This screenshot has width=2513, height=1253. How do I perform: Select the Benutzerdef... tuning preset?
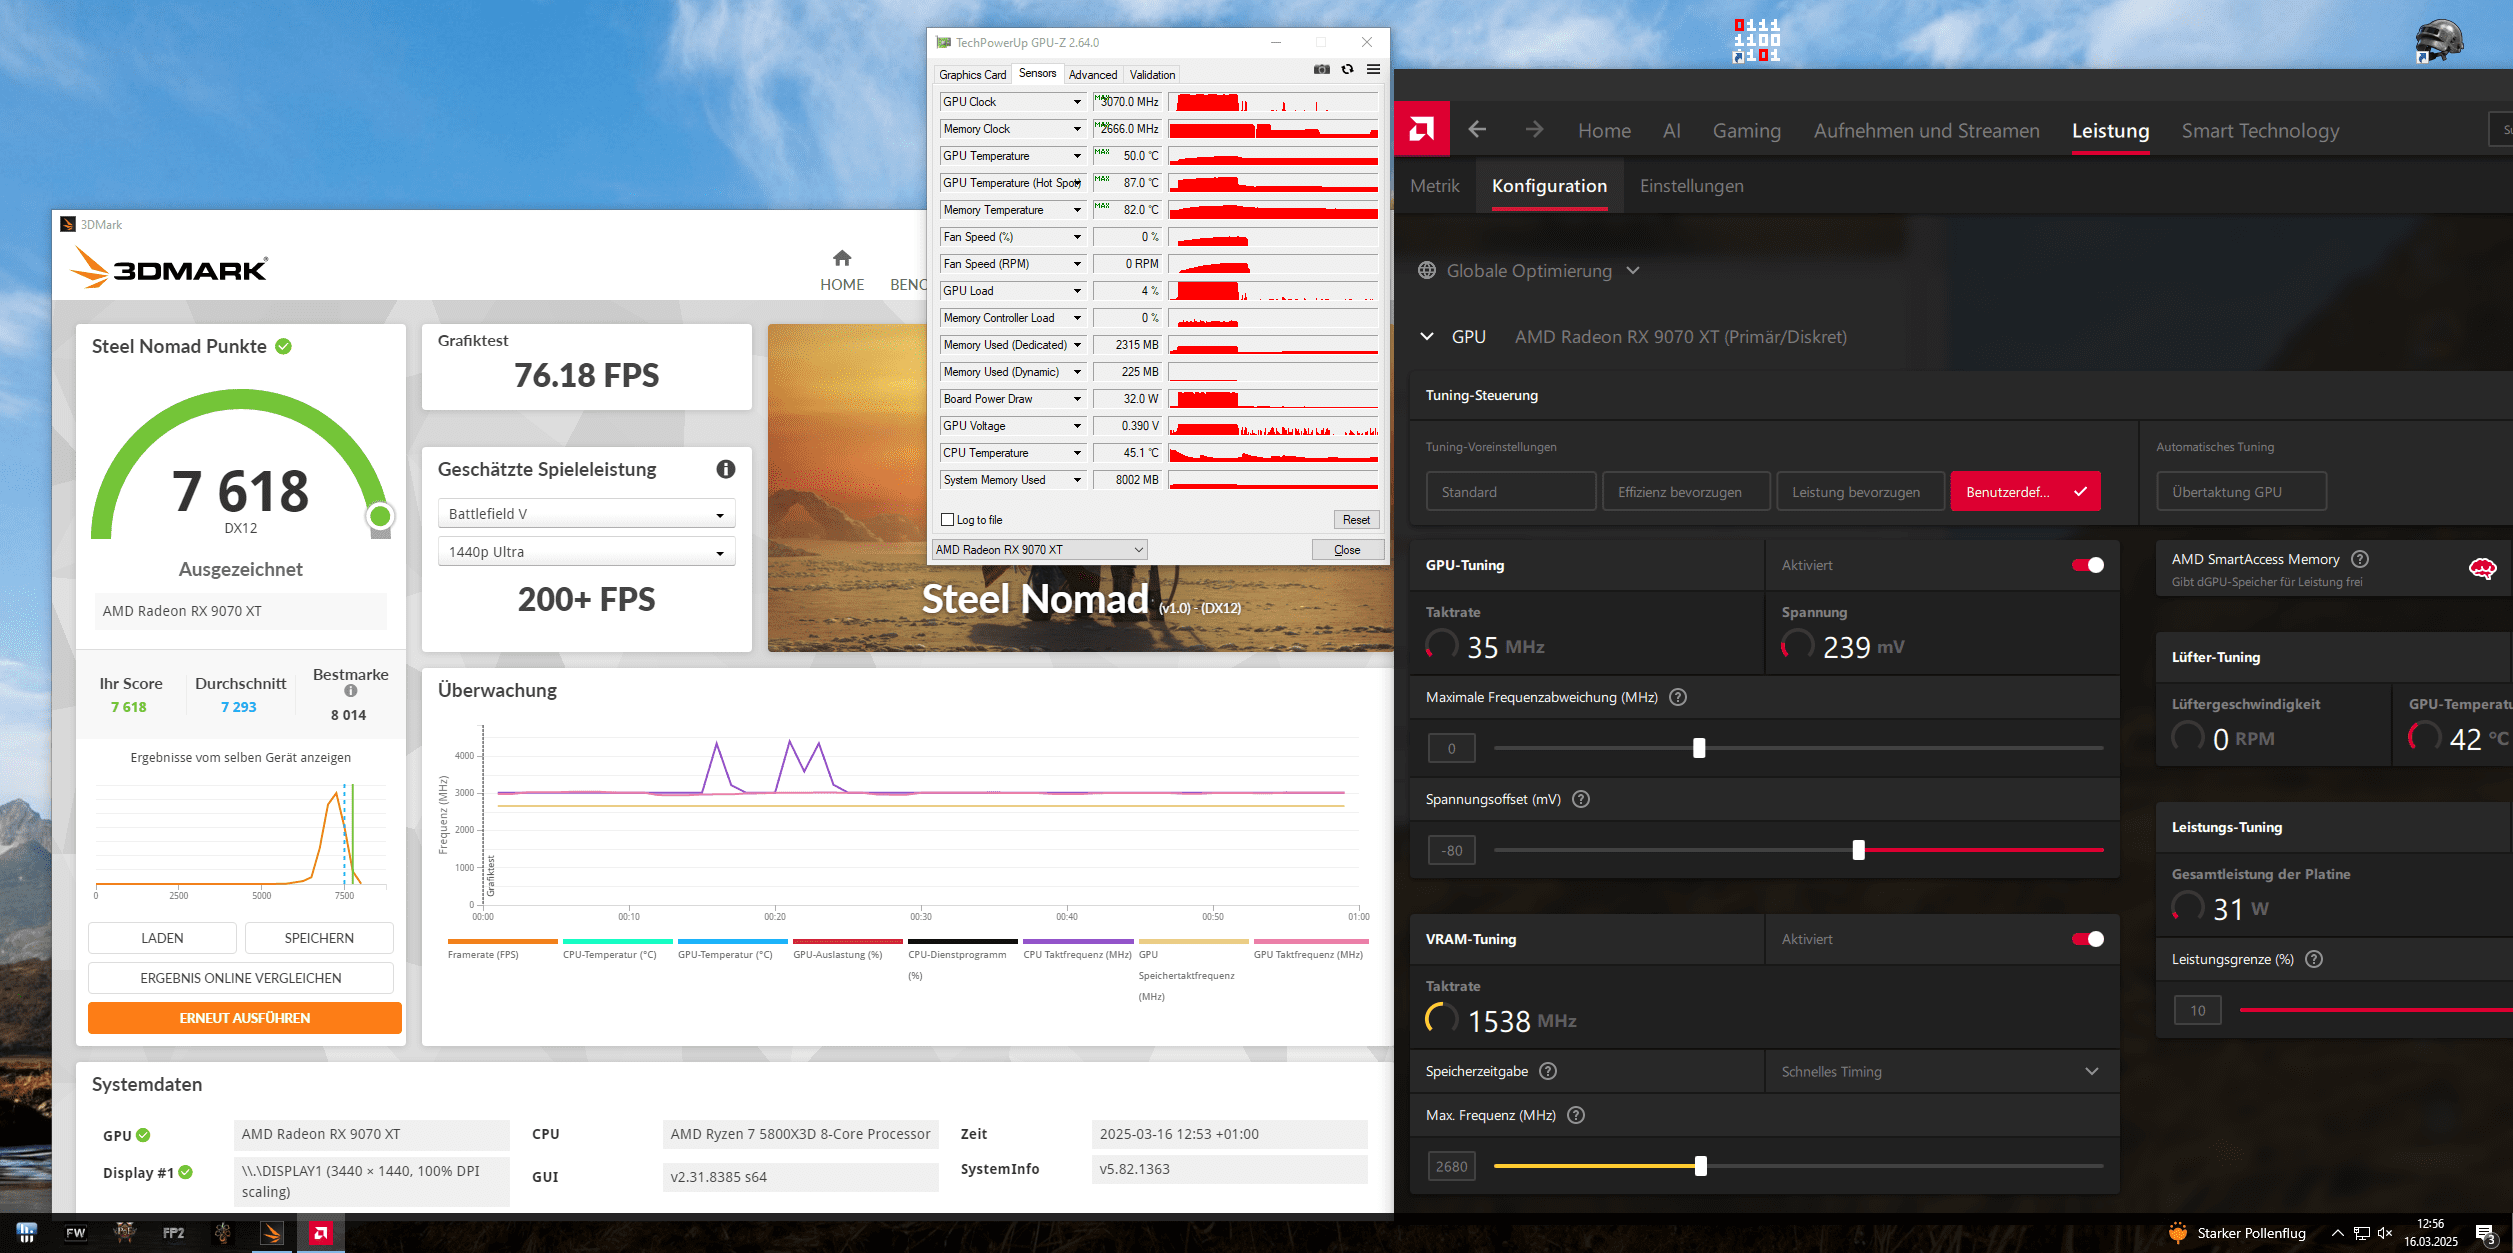[x=2025, y=492]
